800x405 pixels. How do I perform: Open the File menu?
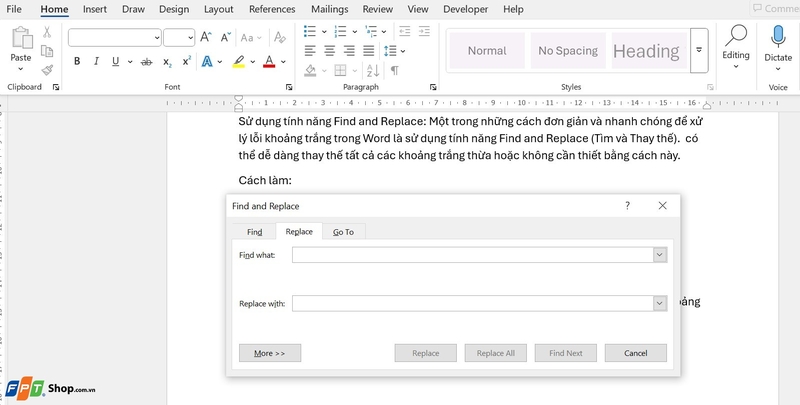pyautogui.click(x=14, y=9)
